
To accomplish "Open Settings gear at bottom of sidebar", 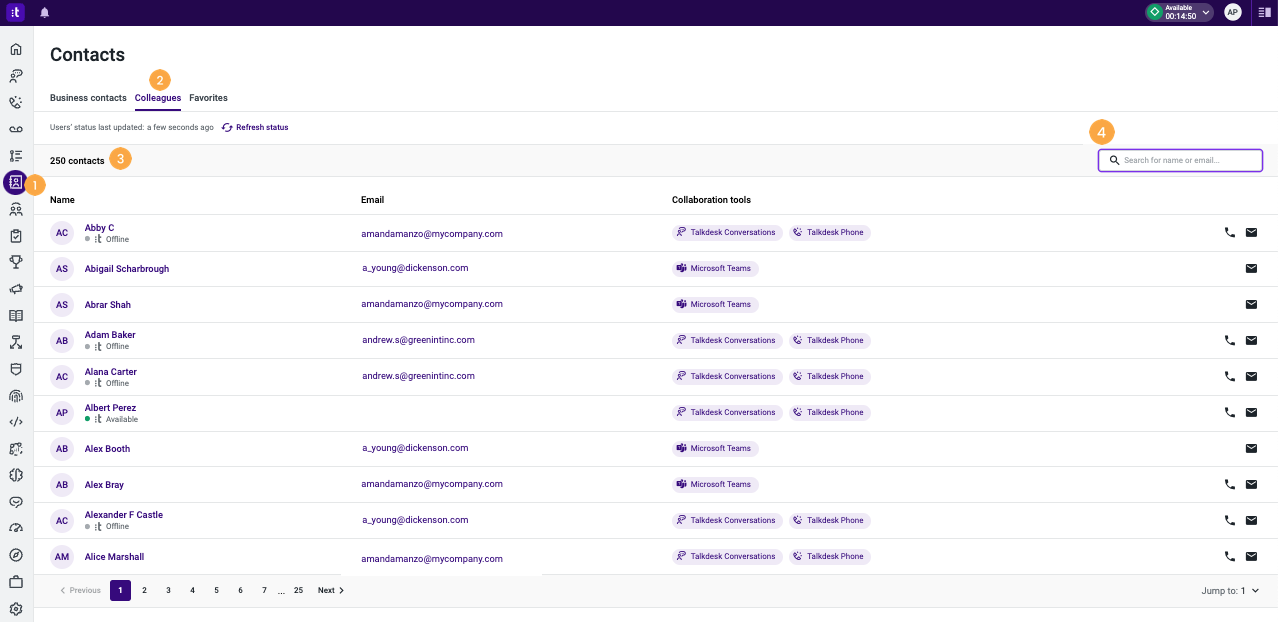I will (15, 608).
